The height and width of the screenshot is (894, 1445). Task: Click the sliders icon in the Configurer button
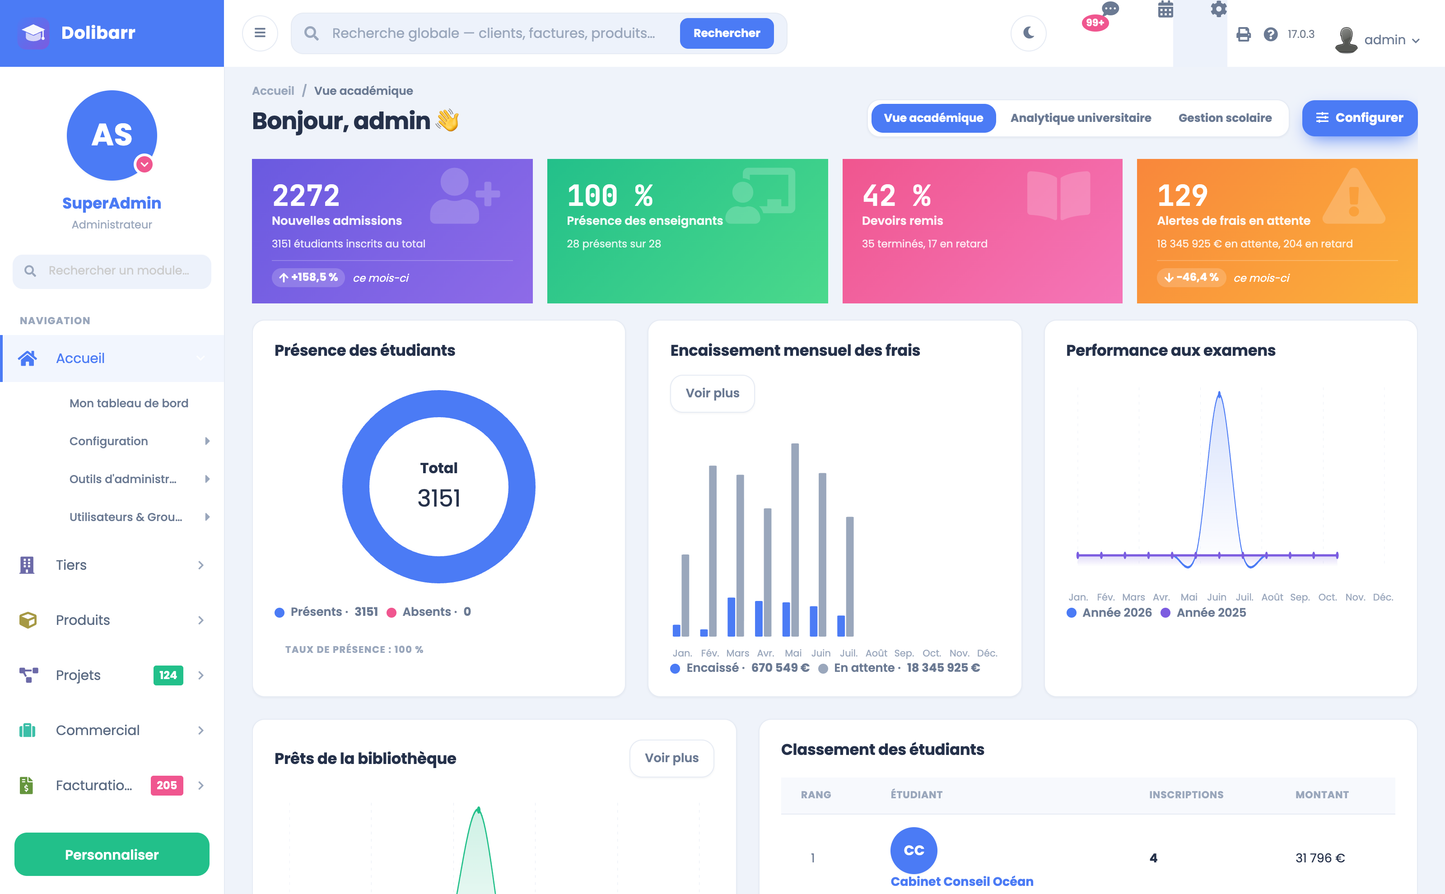point(1322,118)
